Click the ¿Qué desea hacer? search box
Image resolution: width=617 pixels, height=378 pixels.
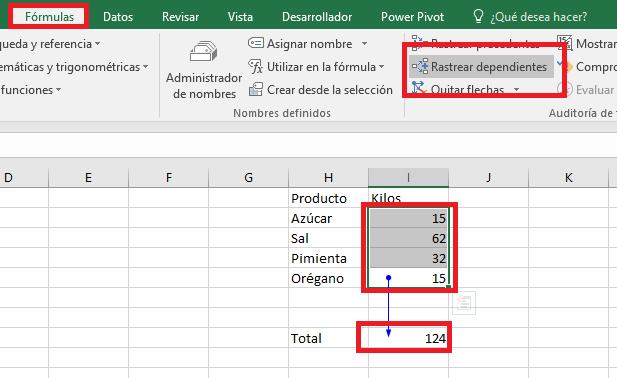click(538, 17)
